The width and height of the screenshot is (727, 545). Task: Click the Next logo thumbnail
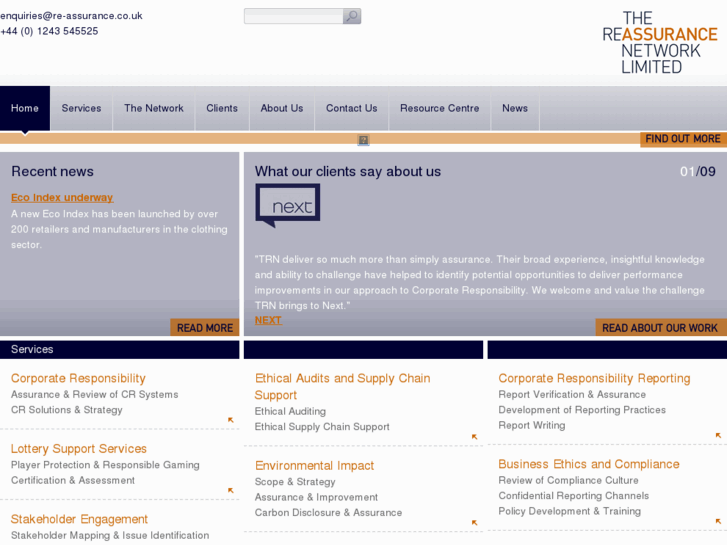tap(287, 205)
